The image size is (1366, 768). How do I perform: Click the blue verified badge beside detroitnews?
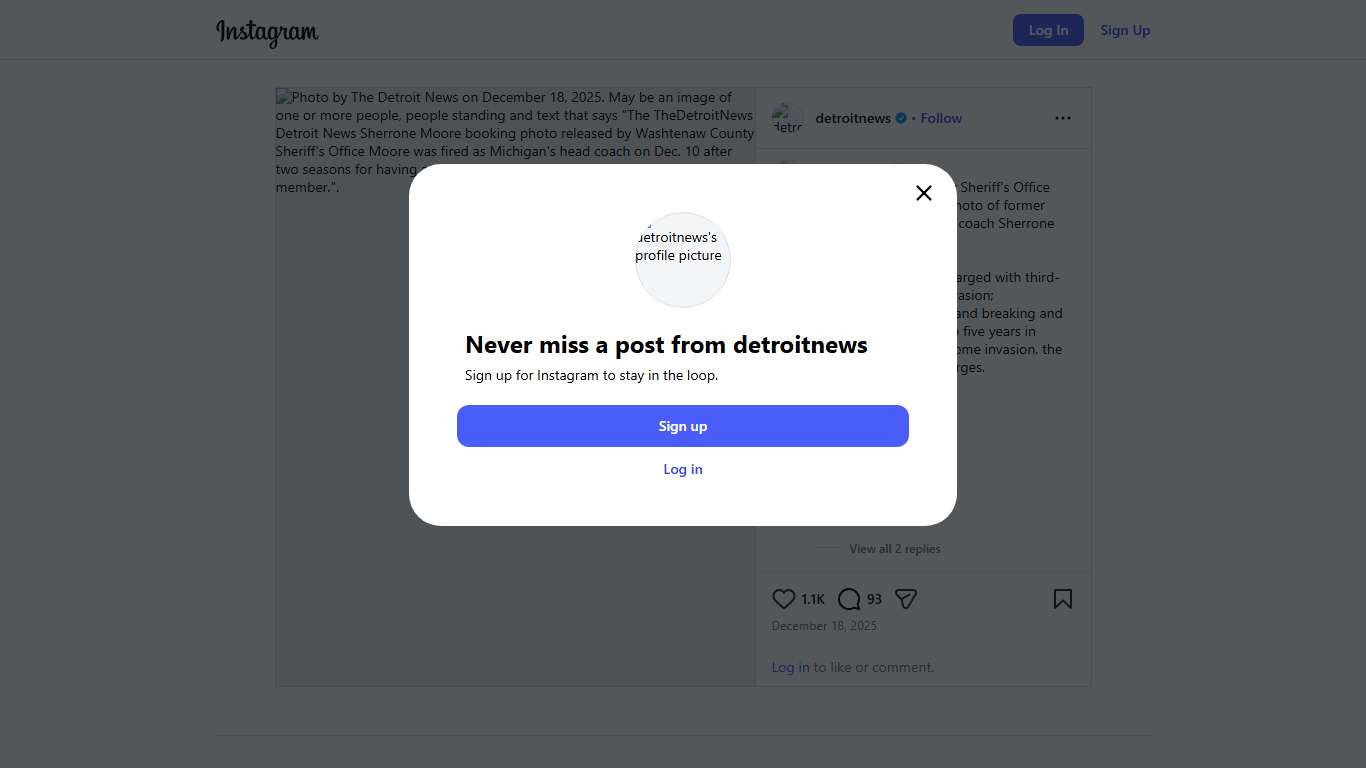(x=901, y=118)
